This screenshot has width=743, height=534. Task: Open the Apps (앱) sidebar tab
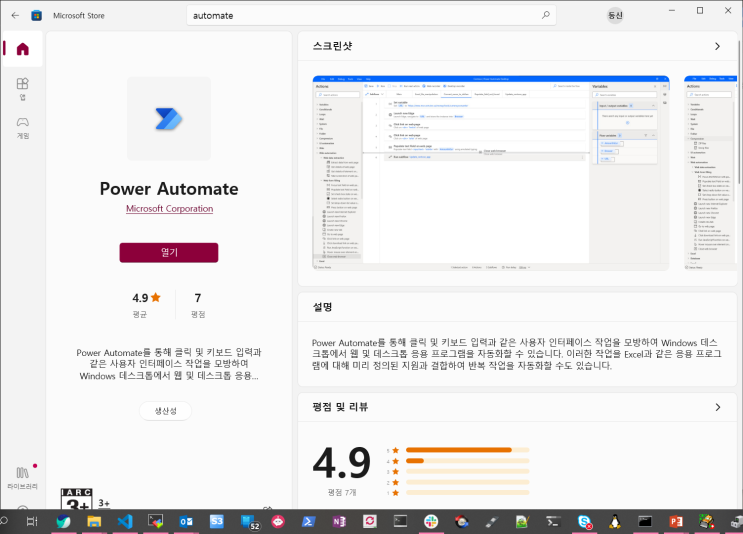[22, 89]
